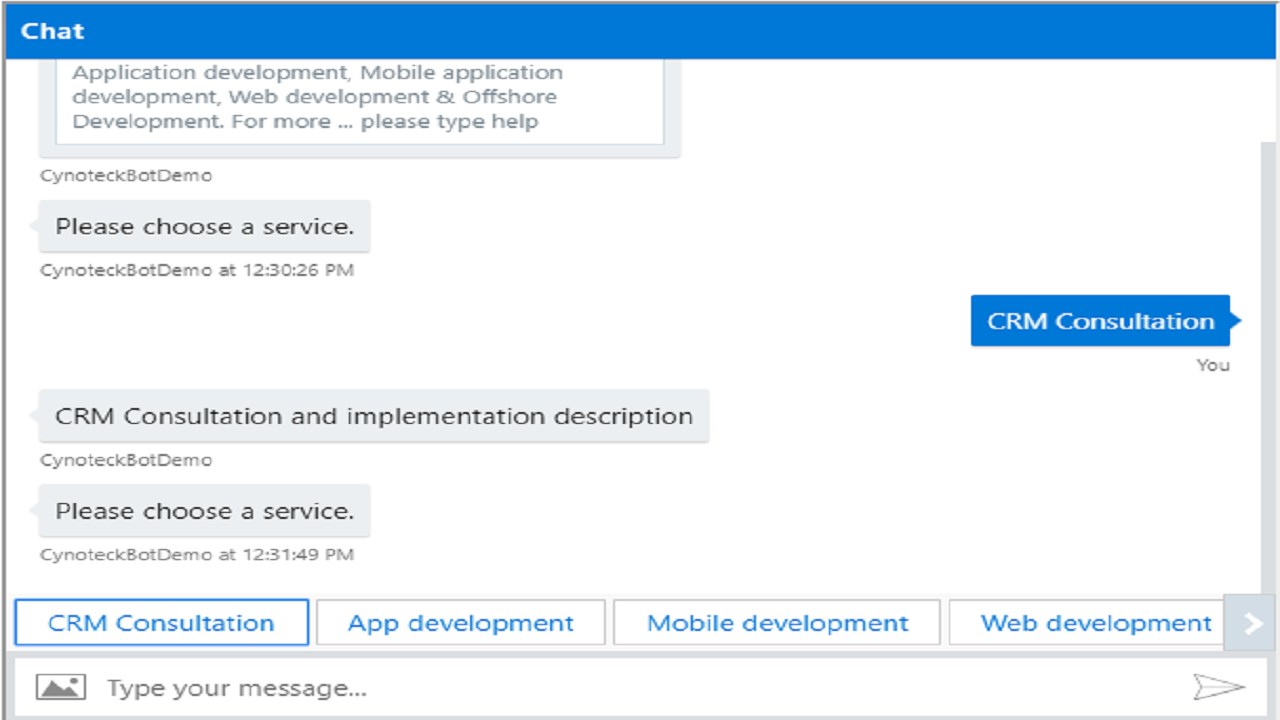This screenshot has height=720, width=1280.
Task: Click the You sender label
Action: 1212,365
